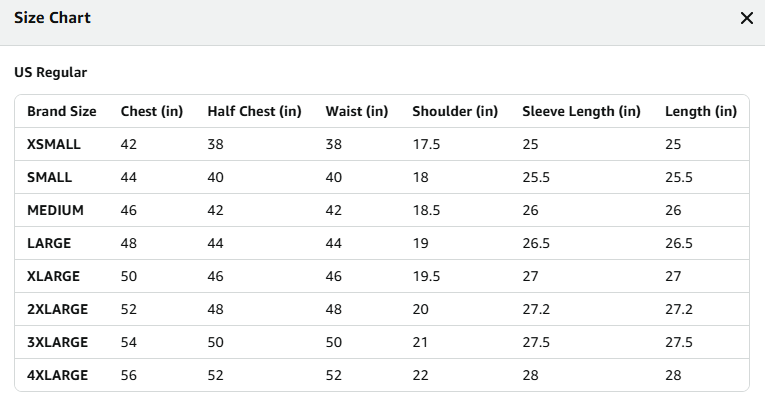Image resolution: width=765 pixels, height=399 pixels.
Task: Select the MEDIUM row label
Action: pyautogui.click(x=55, y=210)
